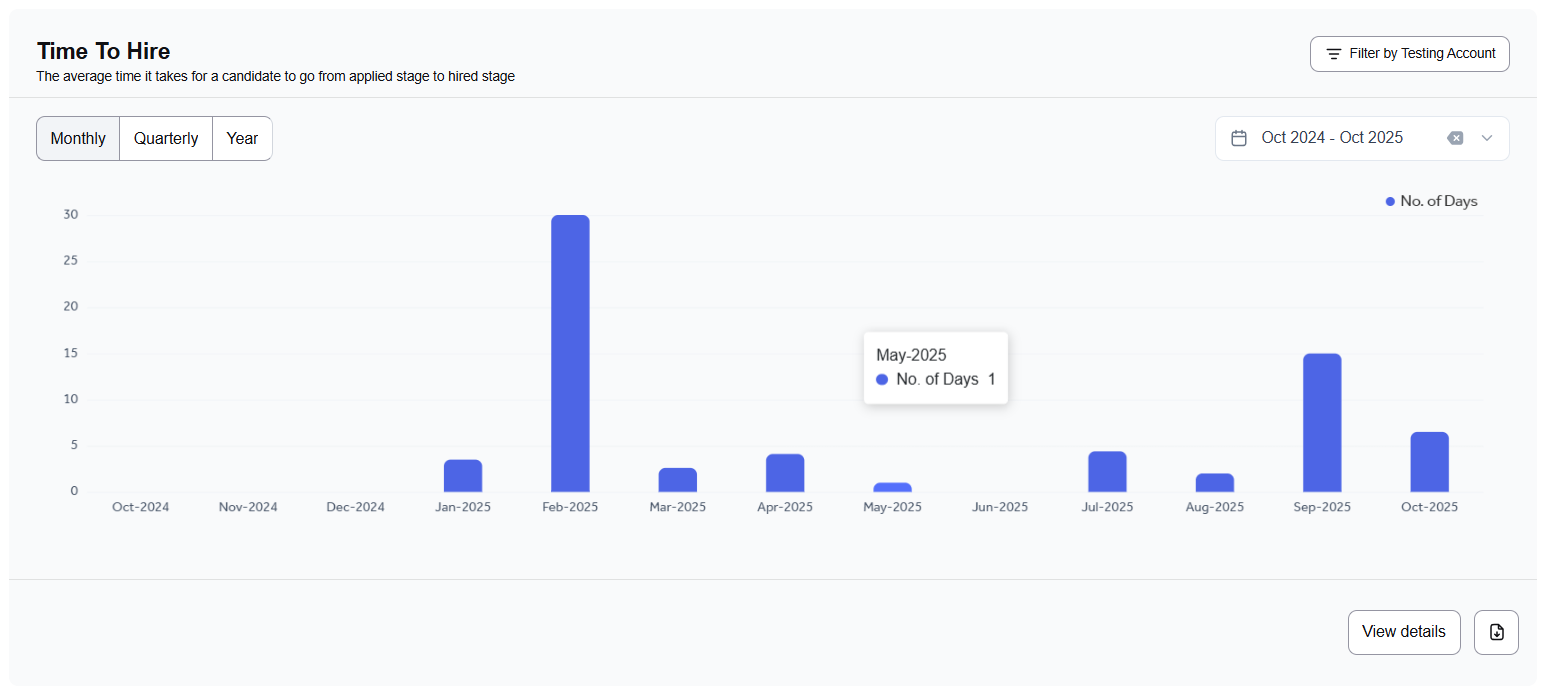Clear the date range with the X icon

pyautogui.click(x=1455, y=138)
